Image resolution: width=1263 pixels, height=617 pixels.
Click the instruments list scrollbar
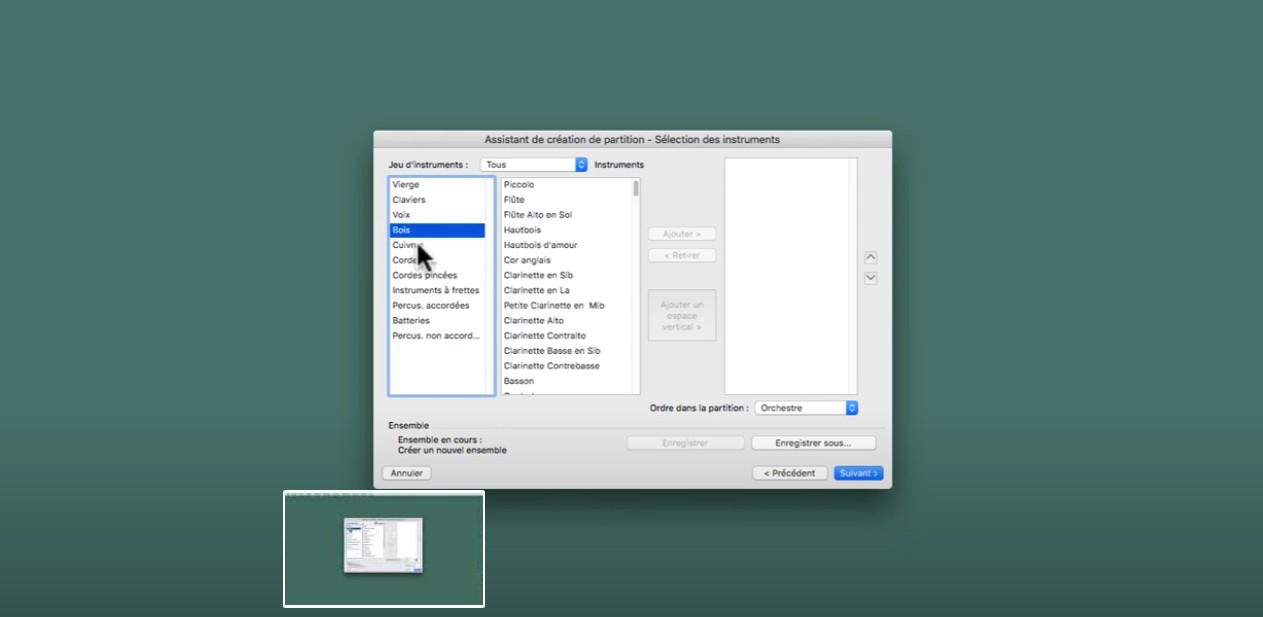coord(636,189)
